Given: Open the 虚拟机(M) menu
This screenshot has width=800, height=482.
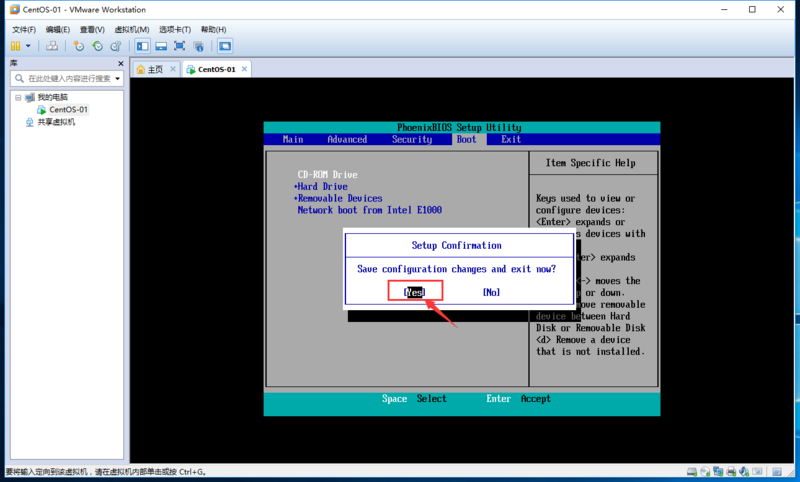Looking at the screenshot, I should pyautogui.click(x=132, y=30).
